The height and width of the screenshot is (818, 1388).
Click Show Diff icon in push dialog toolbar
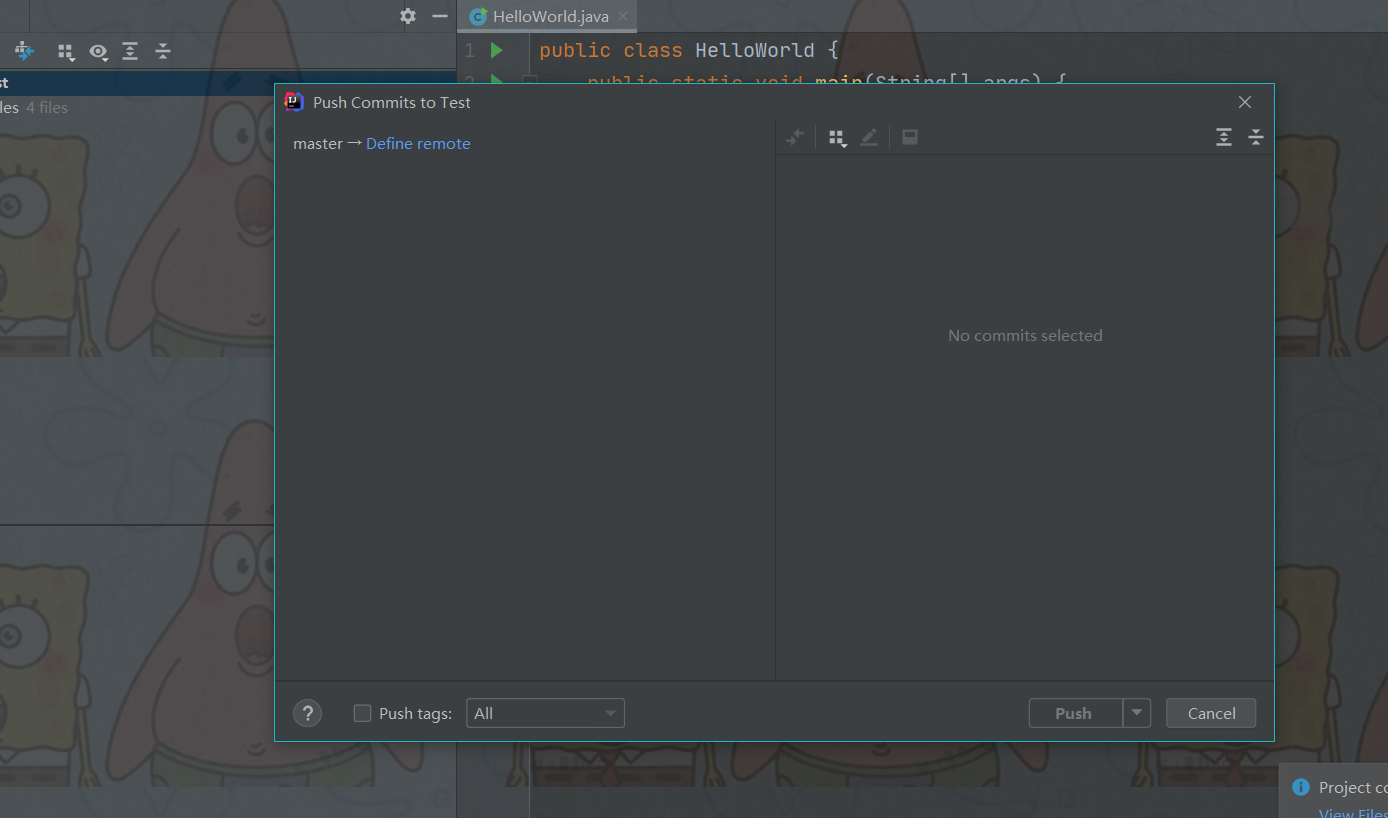[x=795, y=137]
